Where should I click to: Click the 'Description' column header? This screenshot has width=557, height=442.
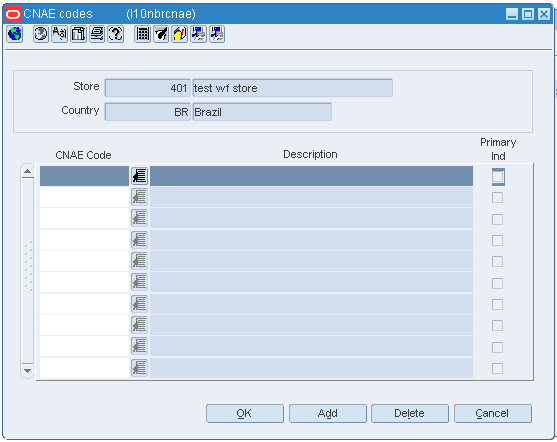(x=310, y=154)
